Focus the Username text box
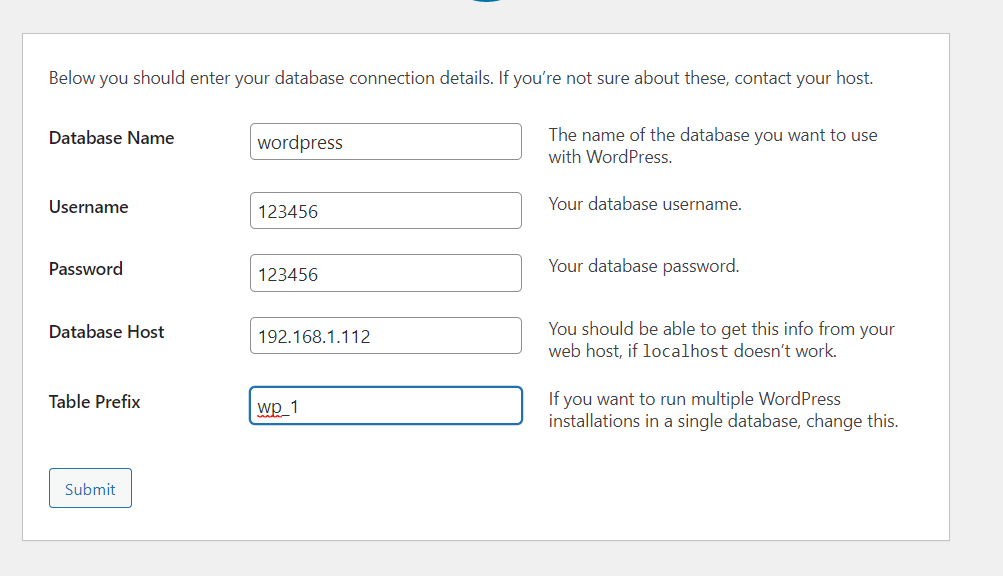1003x576 pixels. (x=385, y=211)
